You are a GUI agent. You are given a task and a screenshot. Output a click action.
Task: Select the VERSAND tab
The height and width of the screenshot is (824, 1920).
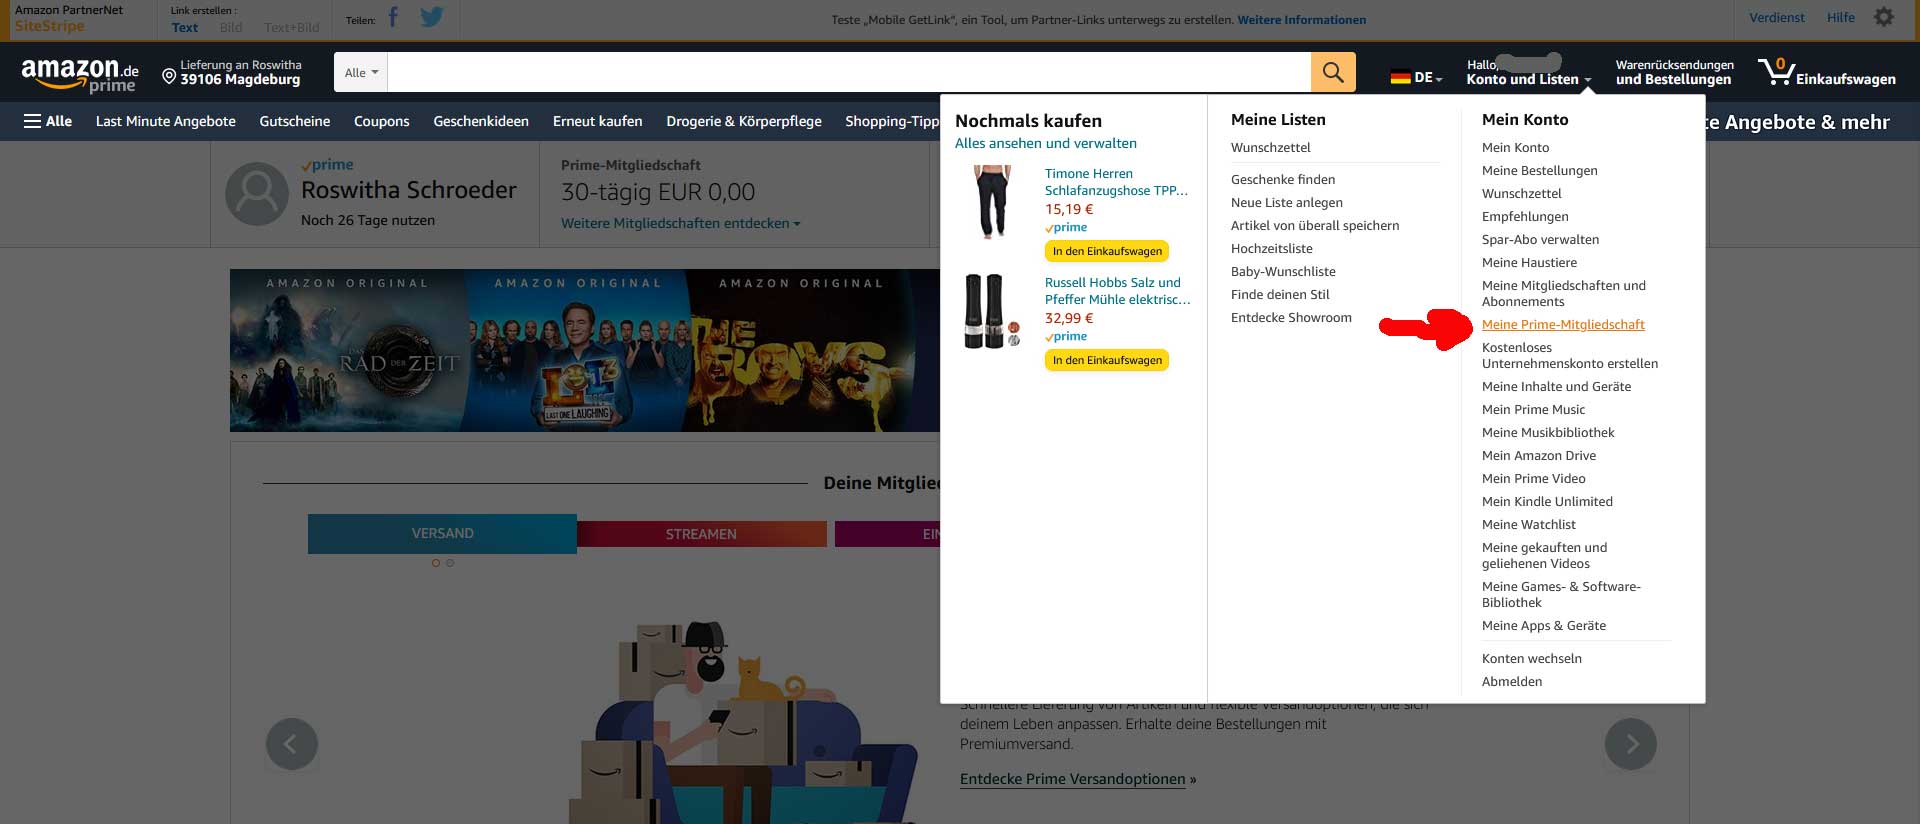[442, 534]
